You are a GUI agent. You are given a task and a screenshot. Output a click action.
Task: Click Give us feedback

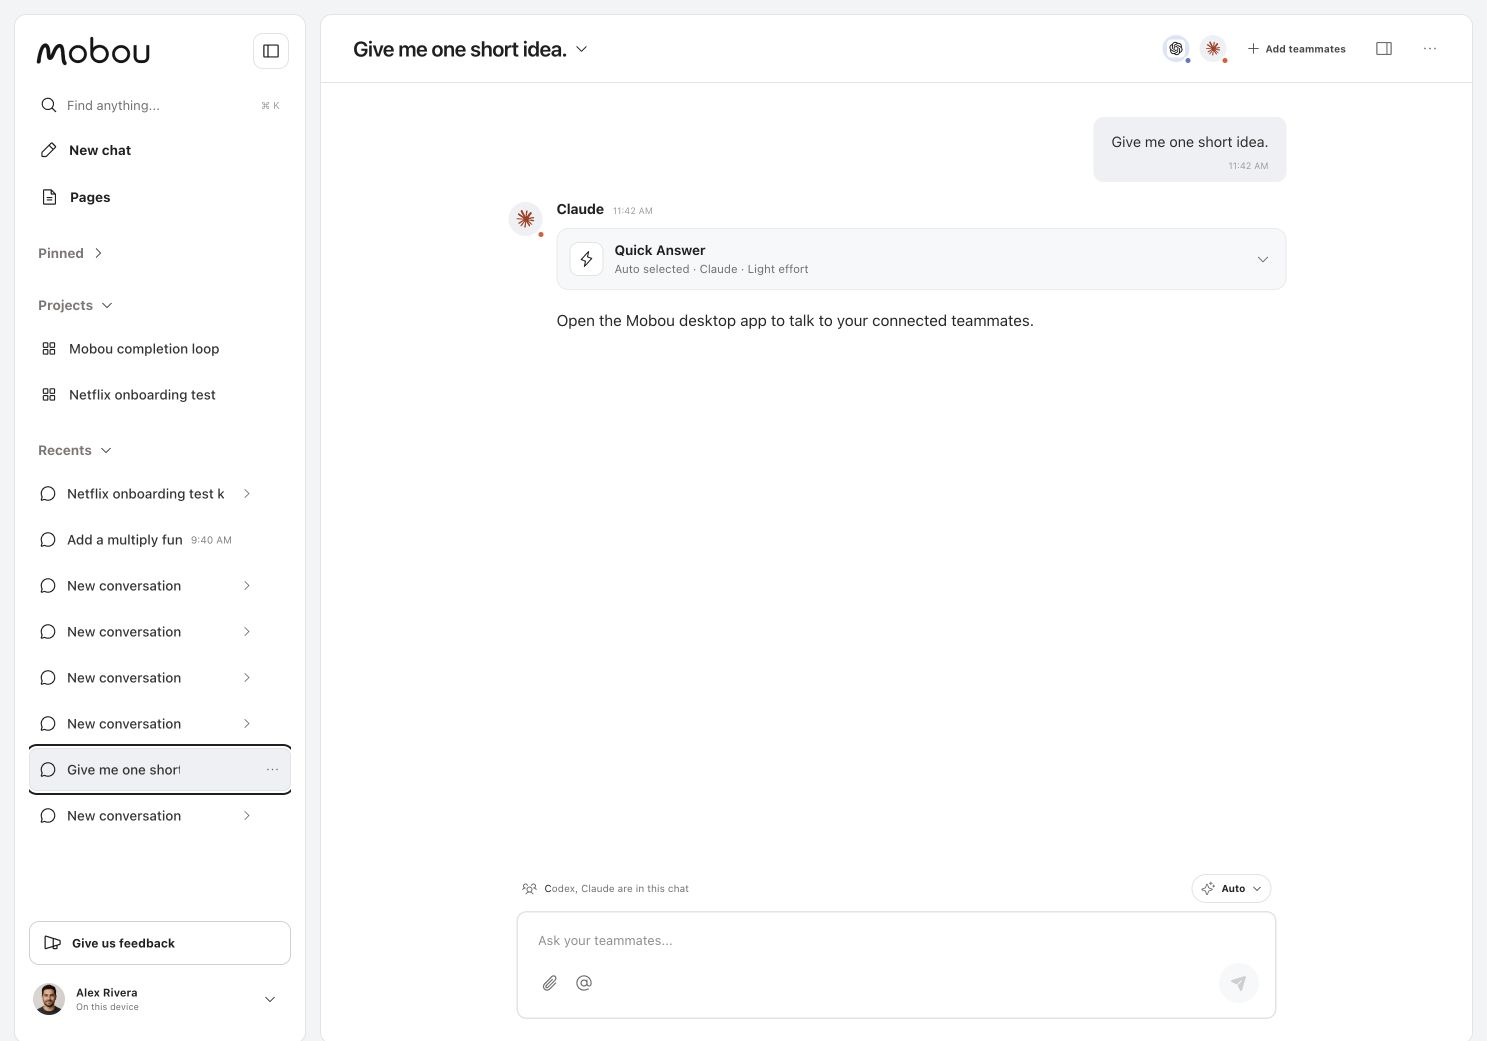160,943
